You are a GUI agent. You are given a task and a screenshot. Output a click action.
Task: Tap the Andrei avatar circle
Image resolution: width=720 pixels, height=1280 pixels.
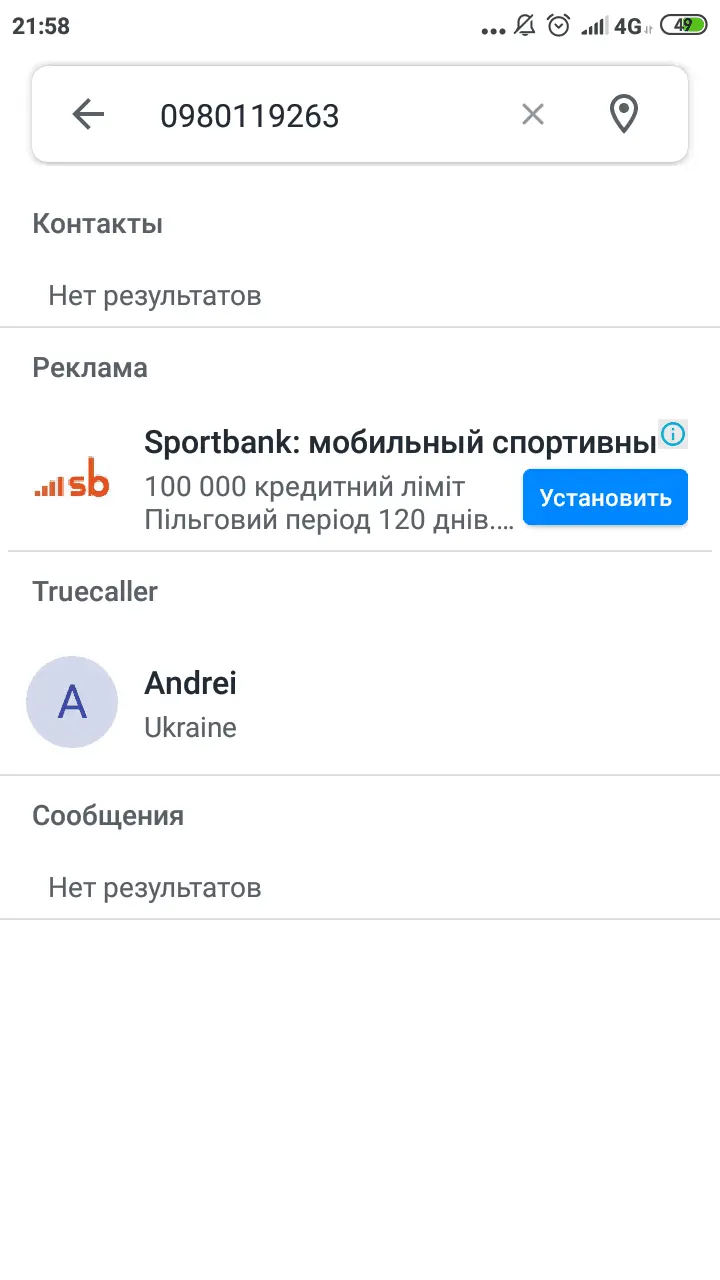tap(72, 702)
